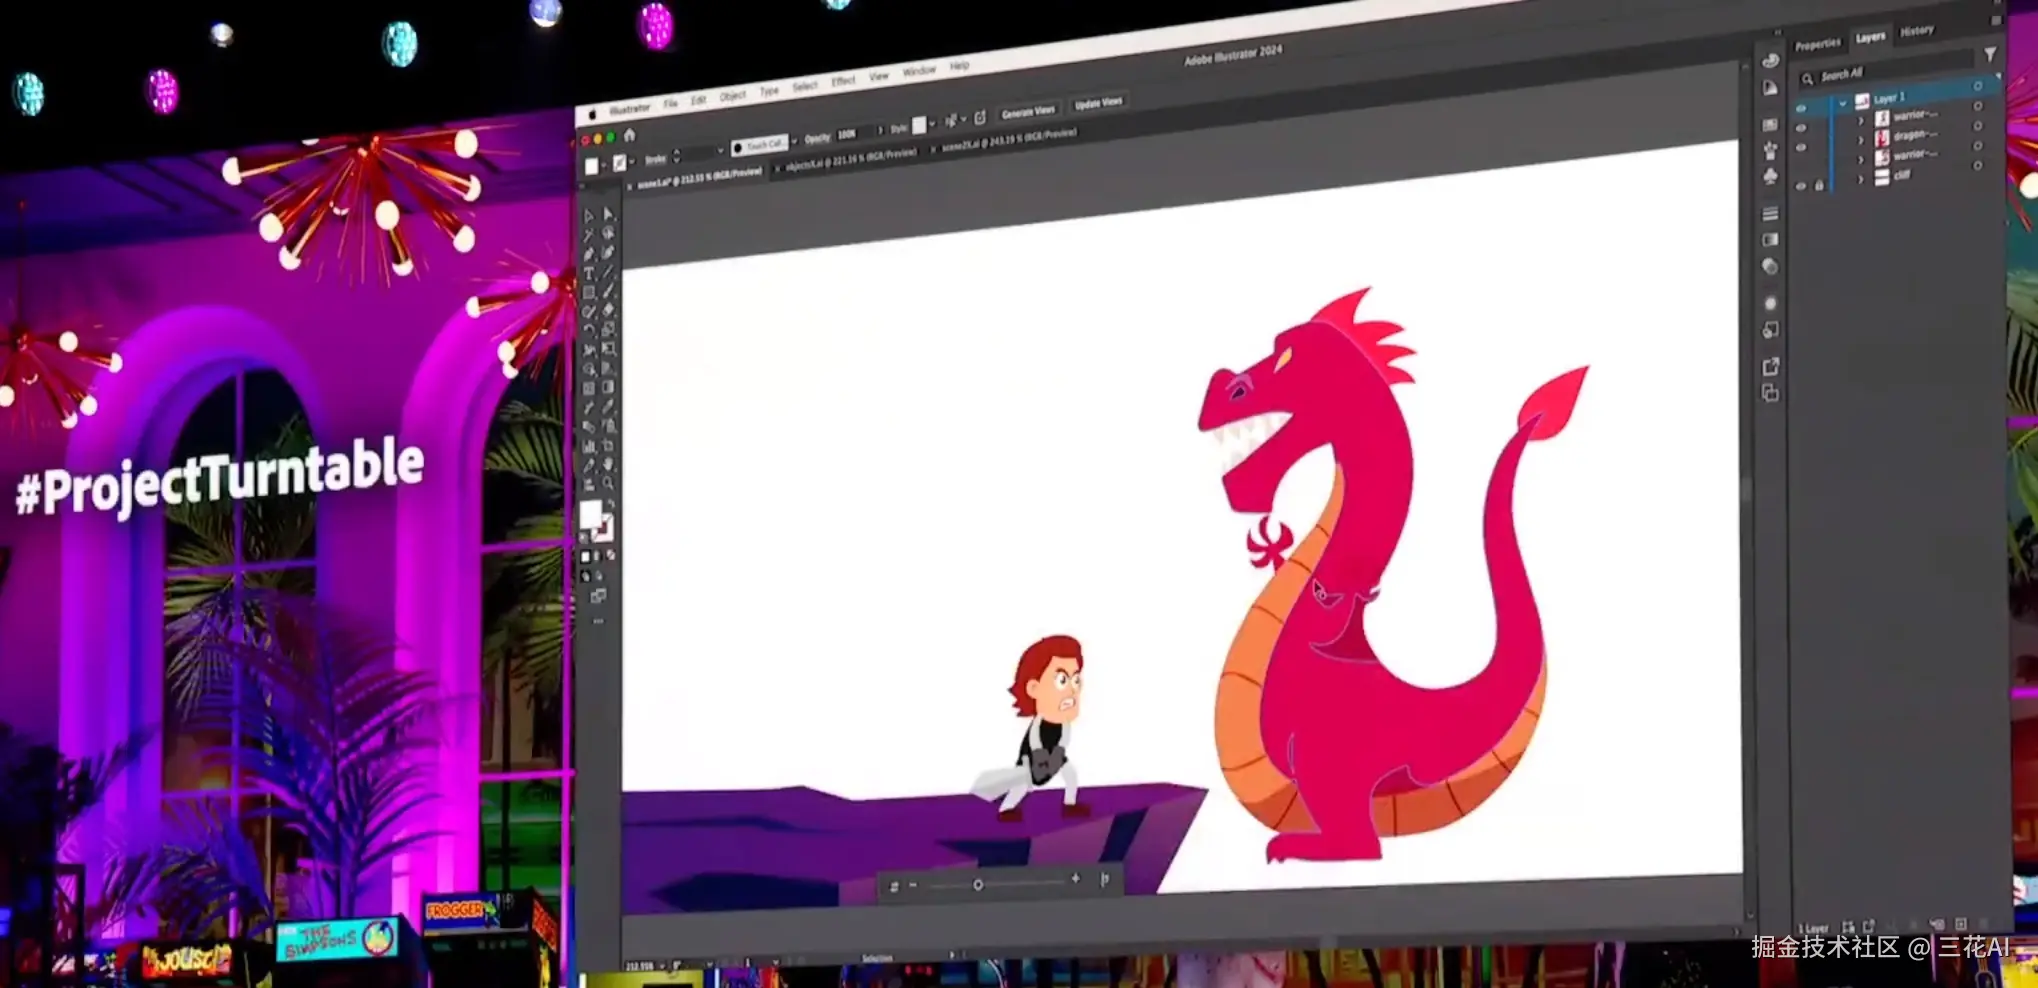The height and width of the screenshot is (988, 2038).
Task: Click the first warrior layer target circle
Action: click(x=1977, y=107)
